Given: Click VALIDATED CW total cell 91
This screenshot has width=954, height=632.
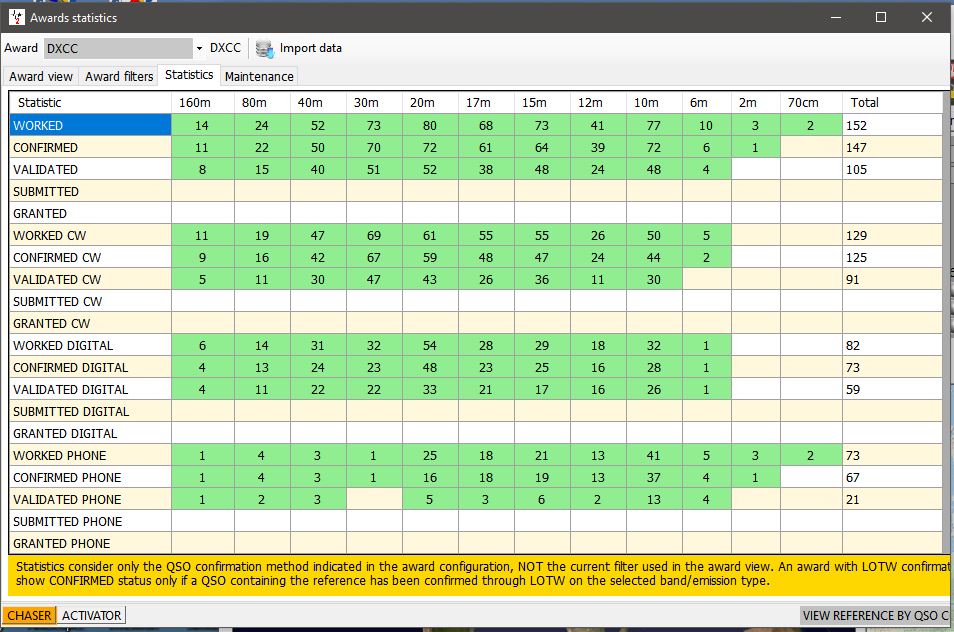Looking at the screenshot, I should click(x=892, y=280).
